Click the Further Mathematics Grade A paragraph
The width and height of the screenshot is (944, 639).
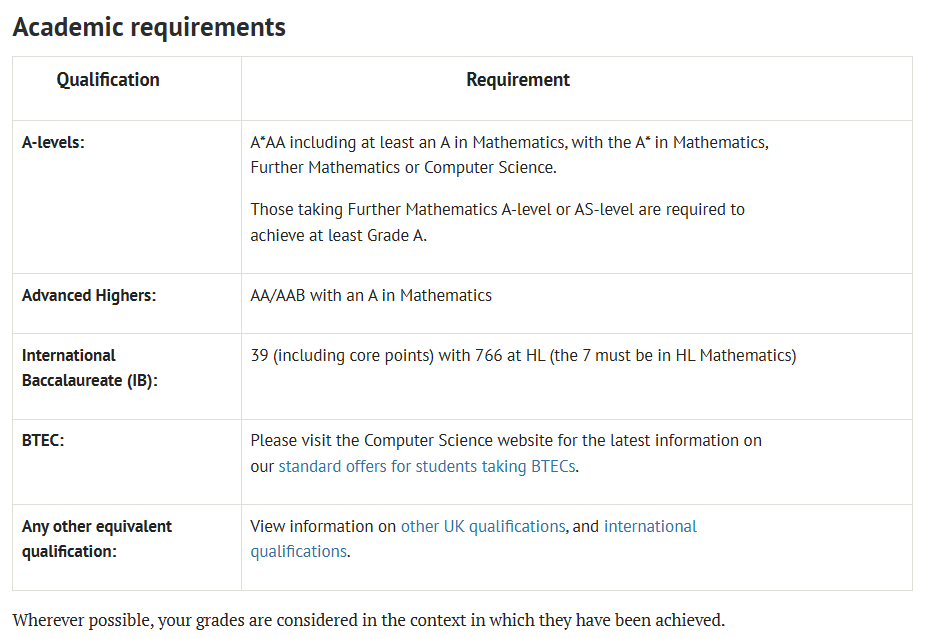497,222
